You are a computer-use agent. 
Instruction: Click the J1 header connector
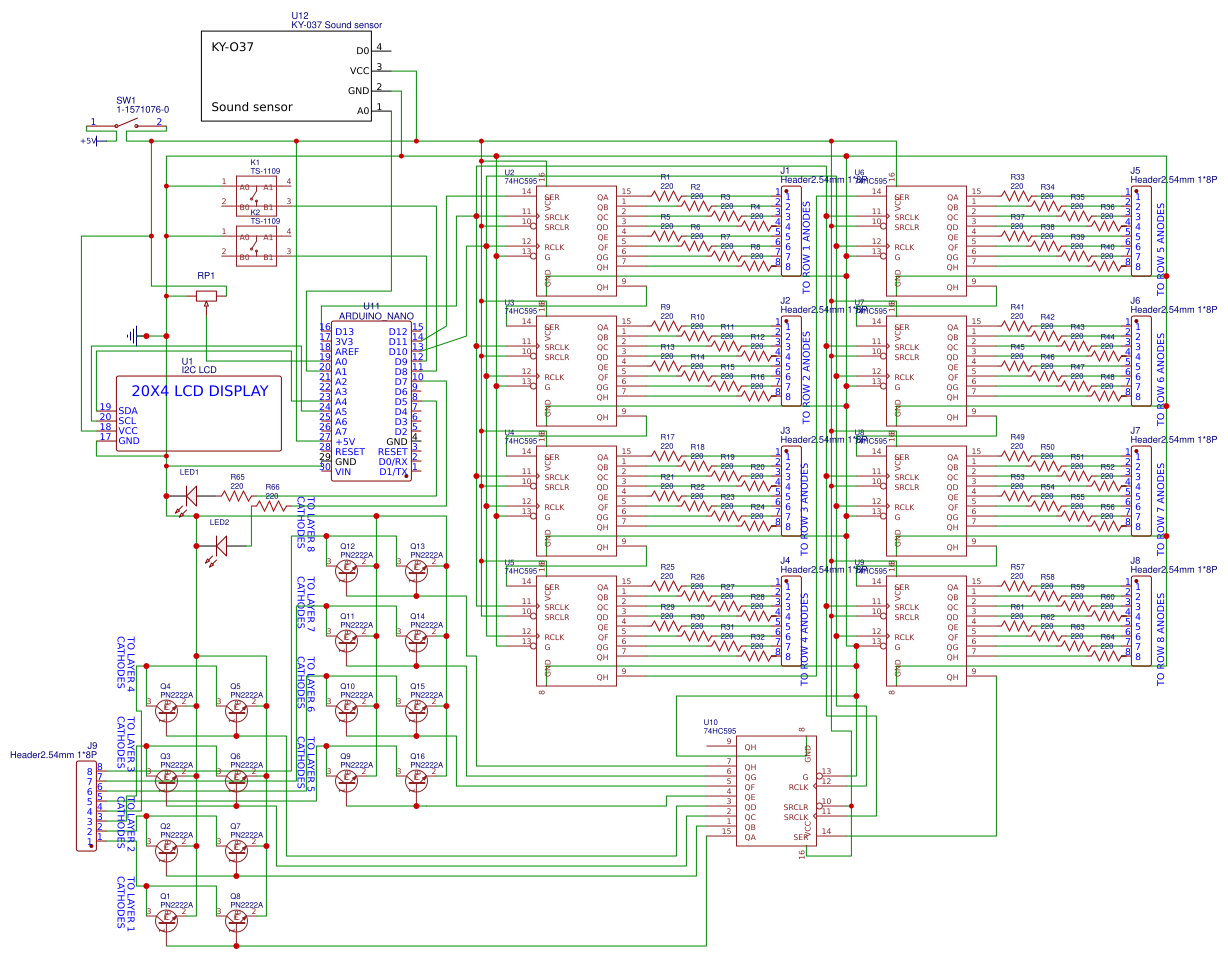tap(791, 231)
